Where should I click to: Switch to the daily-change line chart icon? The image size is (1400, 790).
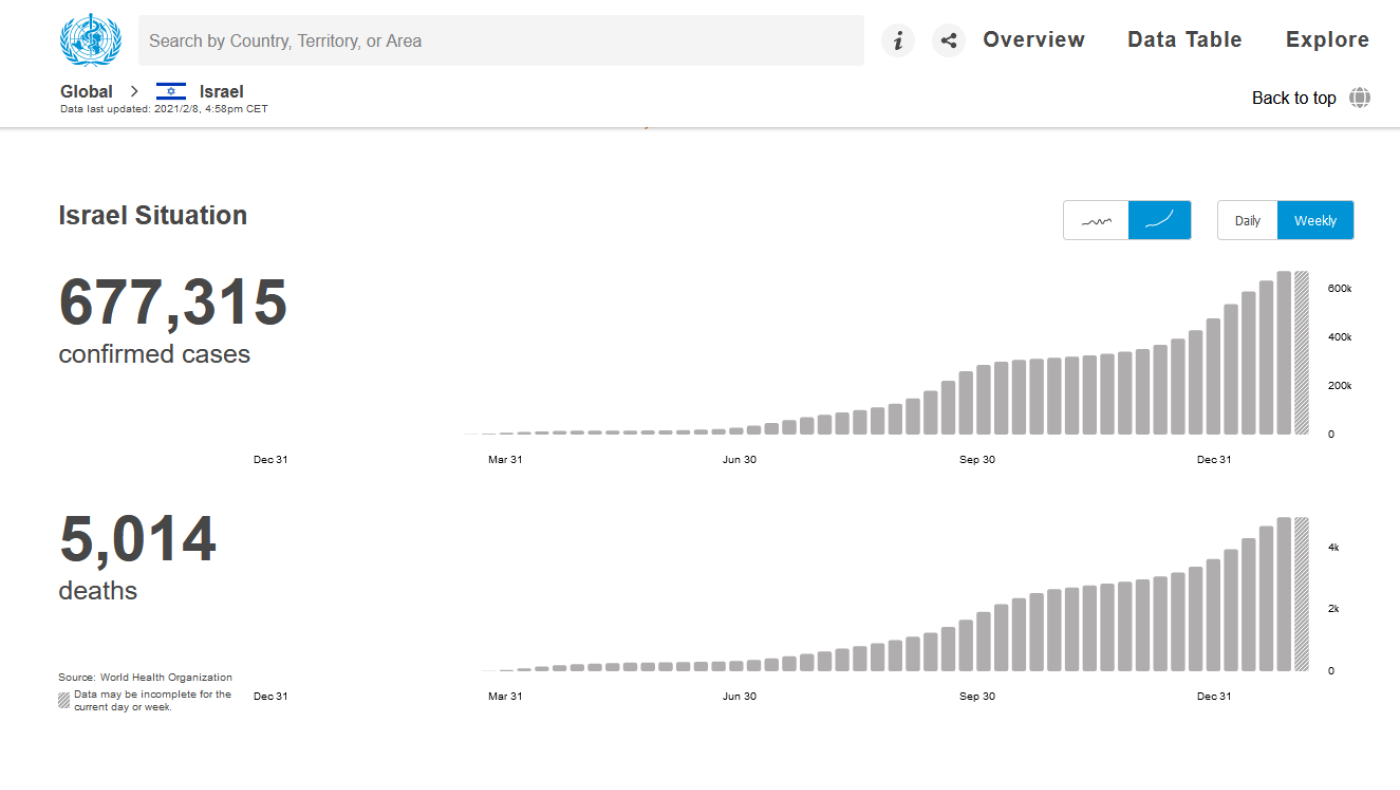click(1096, 221)
